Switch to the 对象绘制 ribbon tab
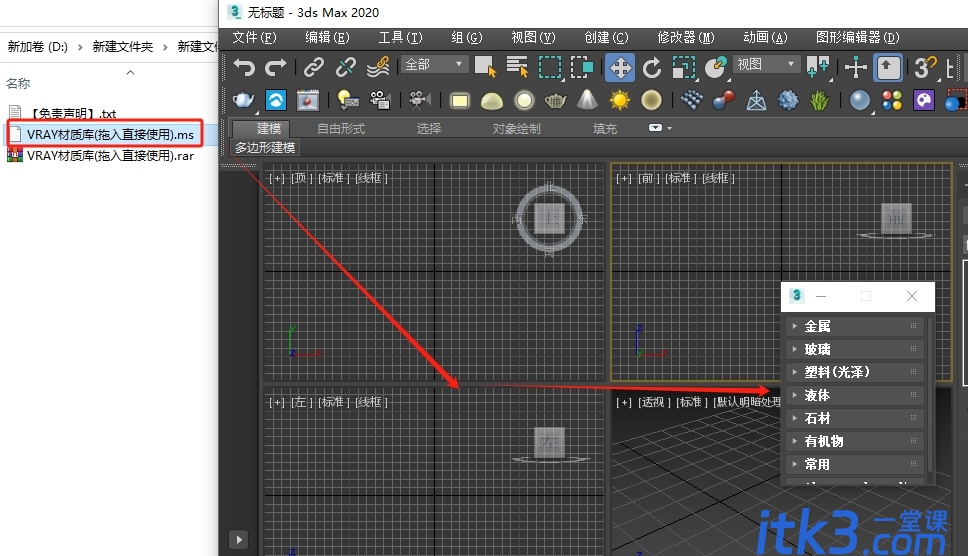The width and height of the screenshot is (968, 556). point(516,128)
